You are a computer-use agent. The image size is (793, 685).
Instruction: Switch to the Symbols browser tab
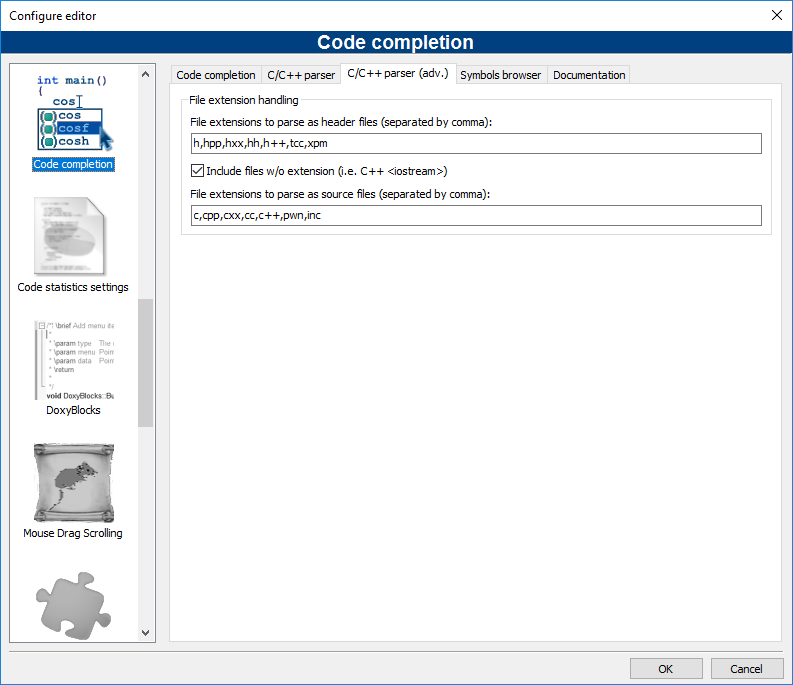point(500,75)
